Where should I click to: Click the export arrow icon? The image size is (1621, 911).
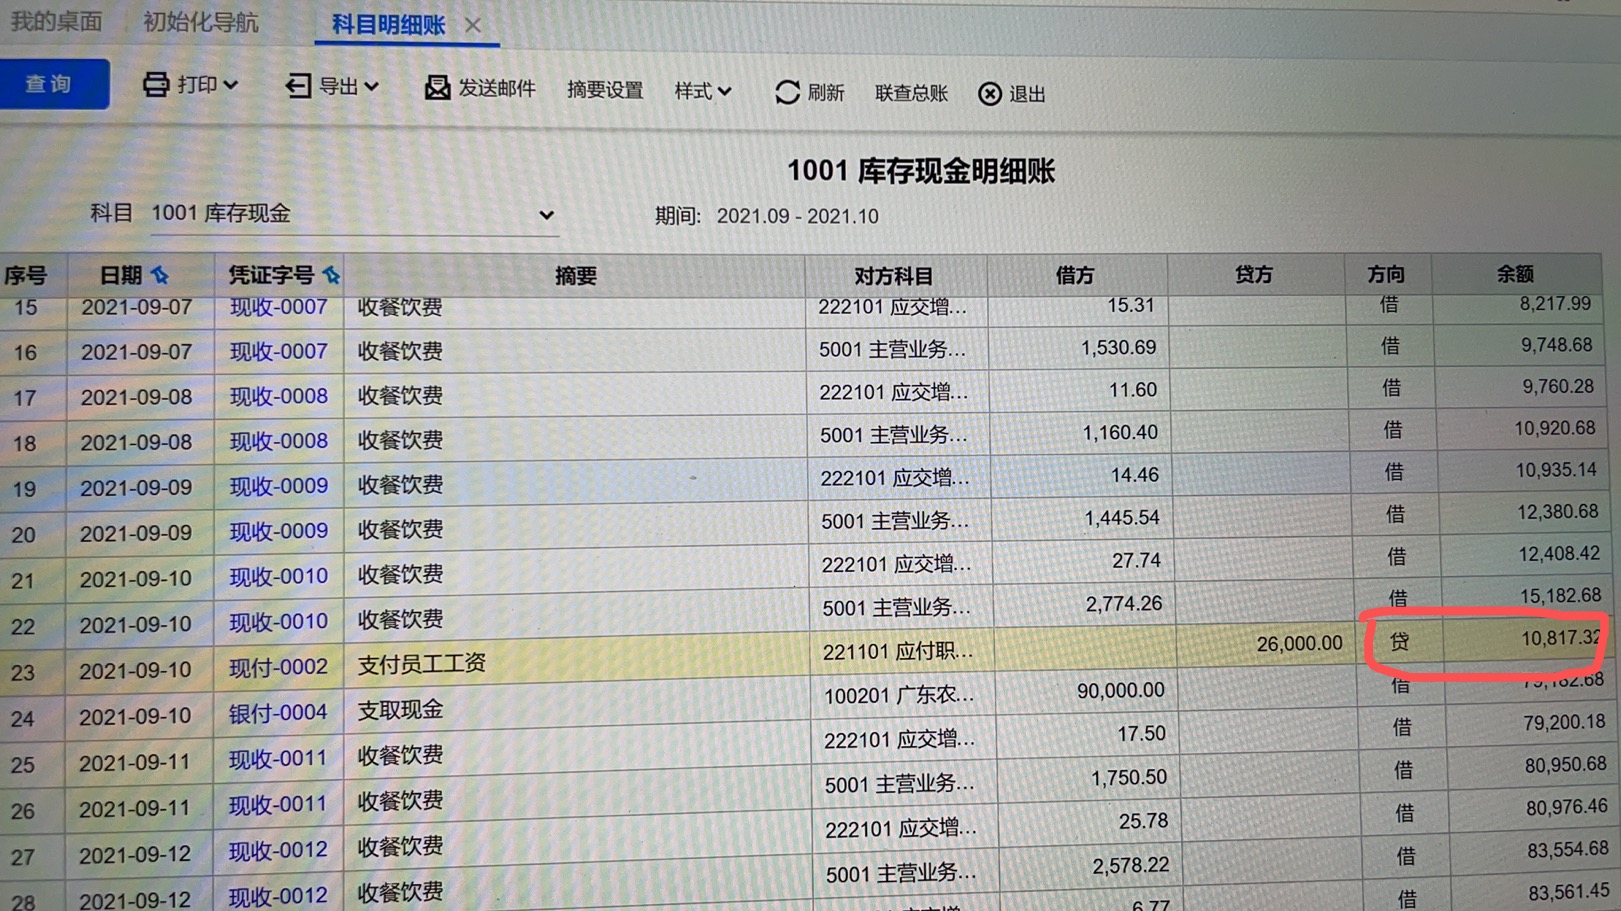(297, 86)
